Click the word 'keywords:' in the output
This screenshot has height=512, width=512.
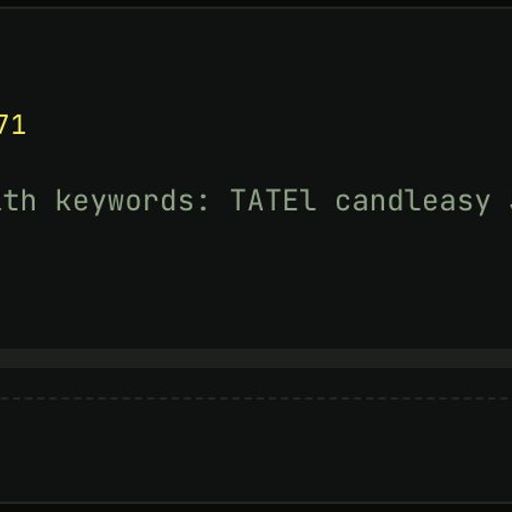(x=132, y=201)
